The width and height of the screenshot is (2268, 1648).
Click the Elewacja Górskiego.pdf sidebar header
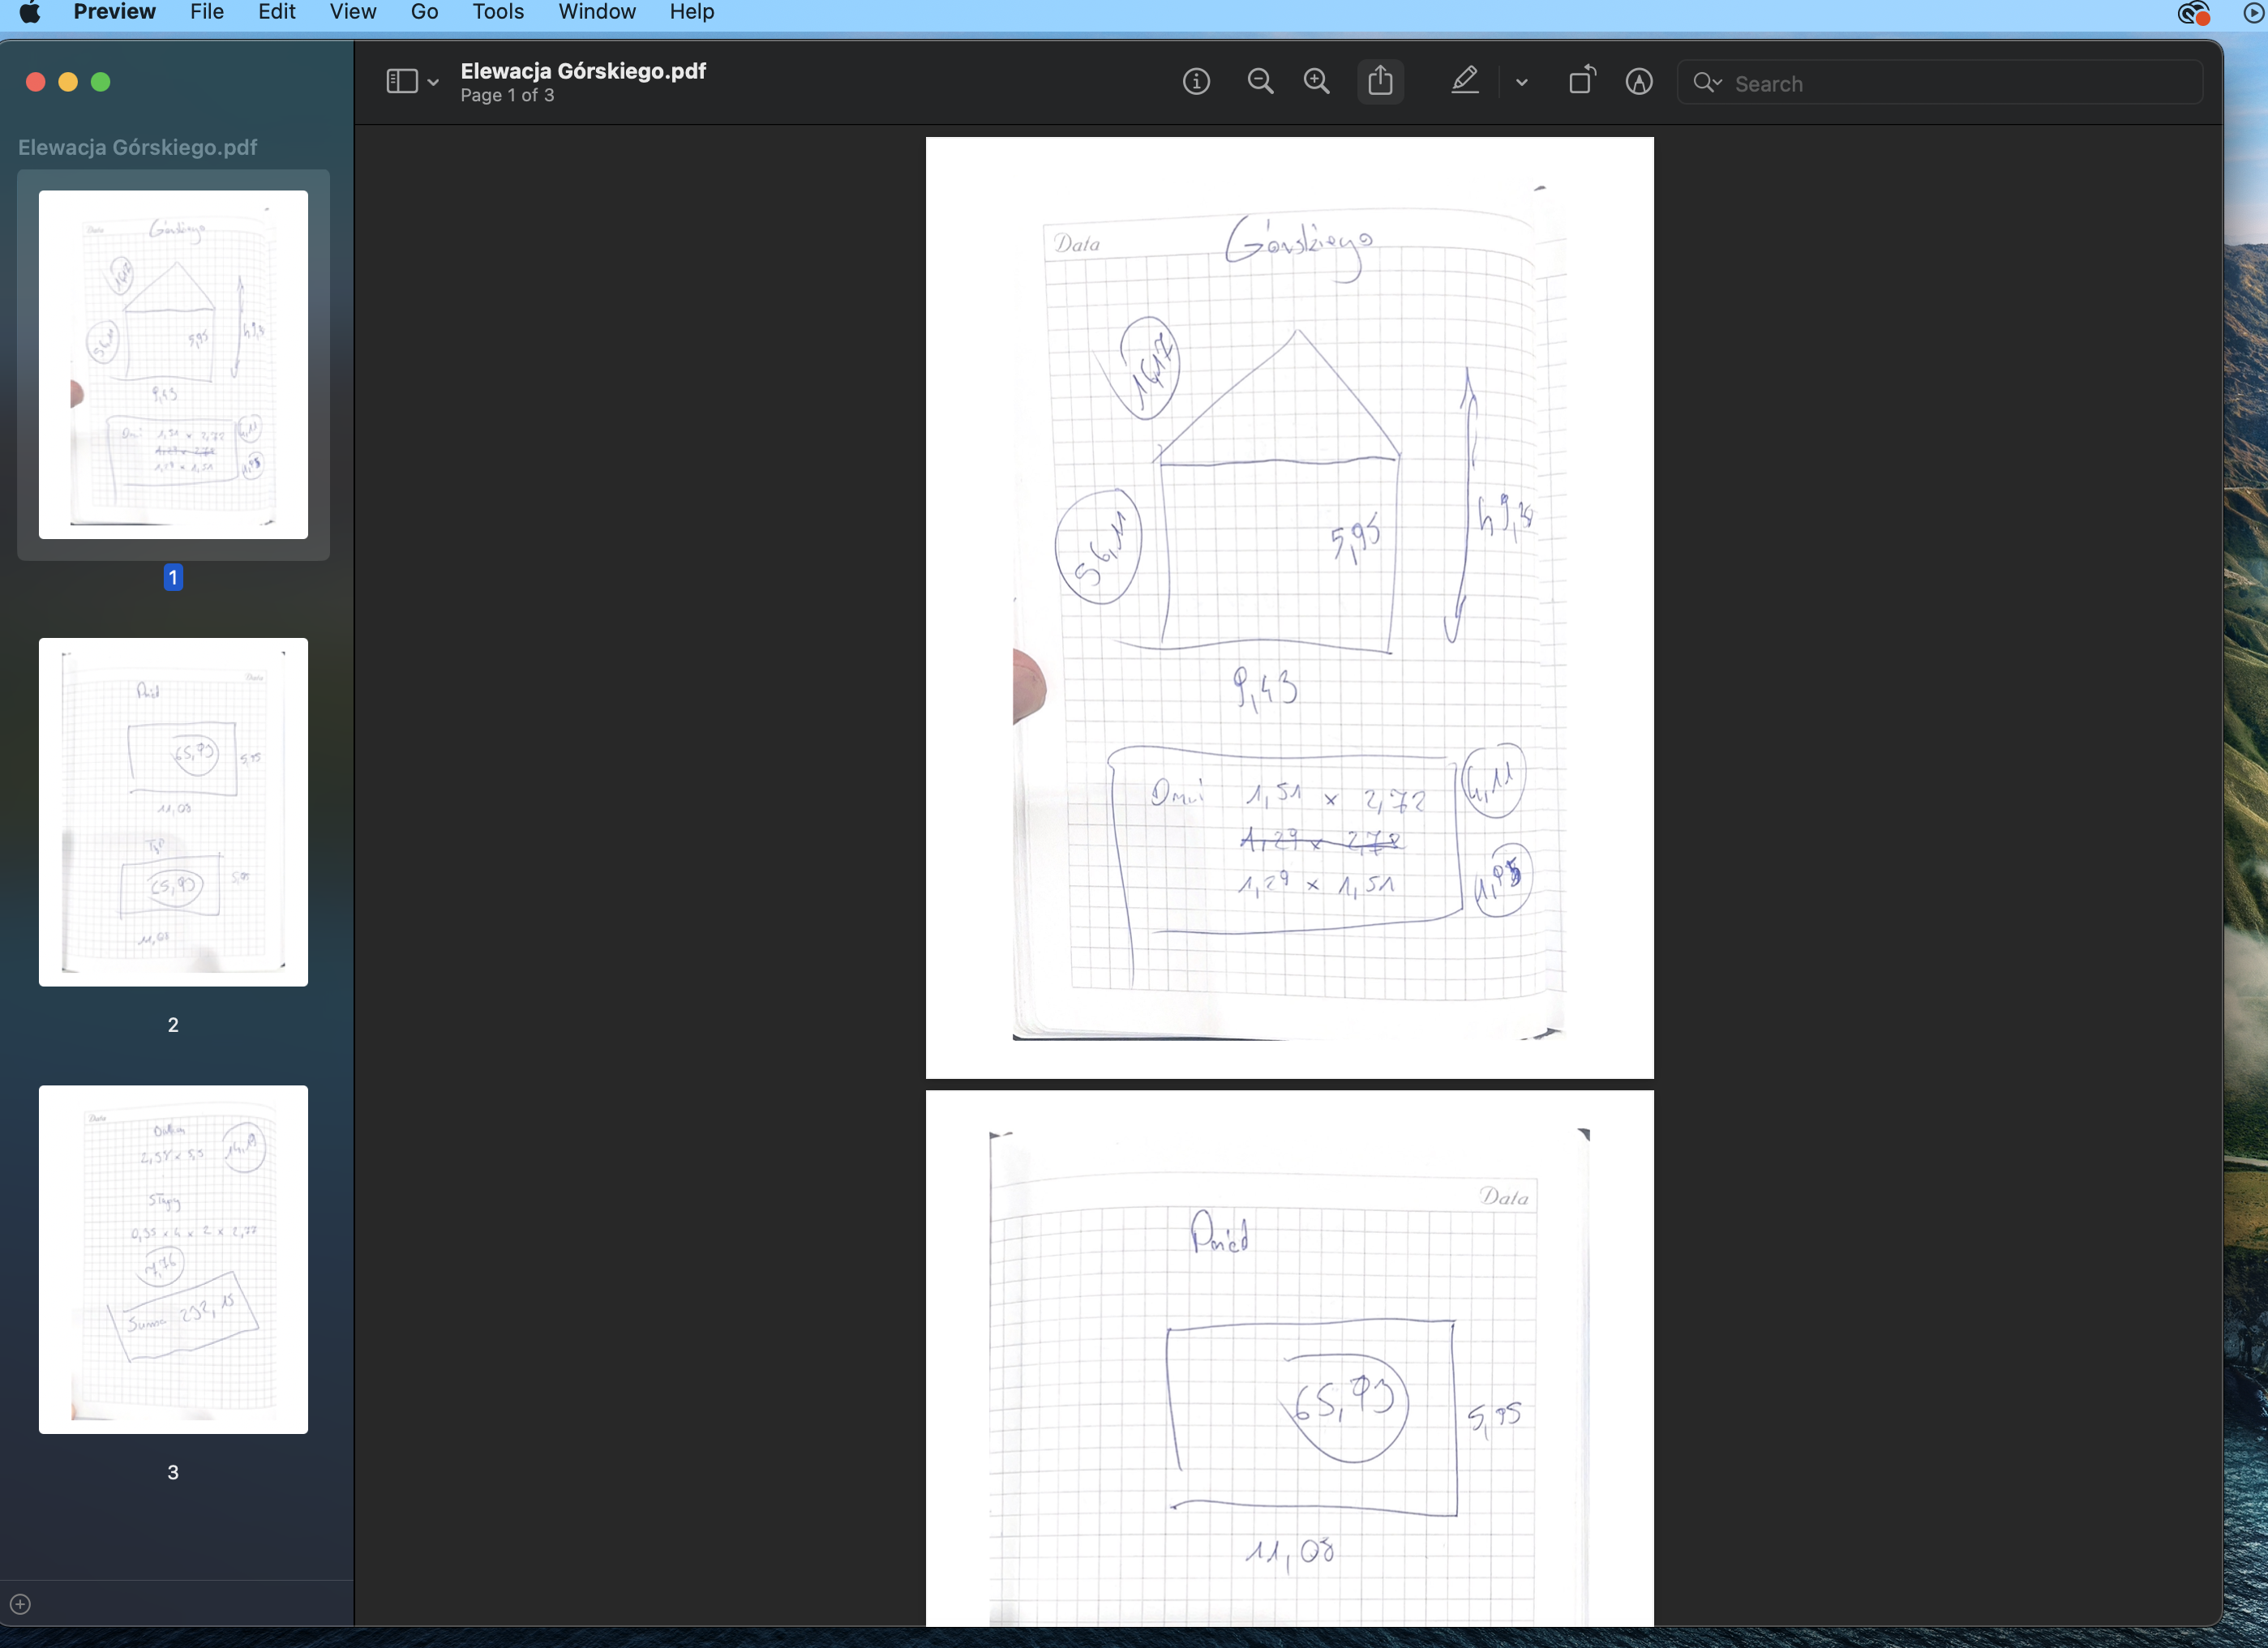click(138, 148)
